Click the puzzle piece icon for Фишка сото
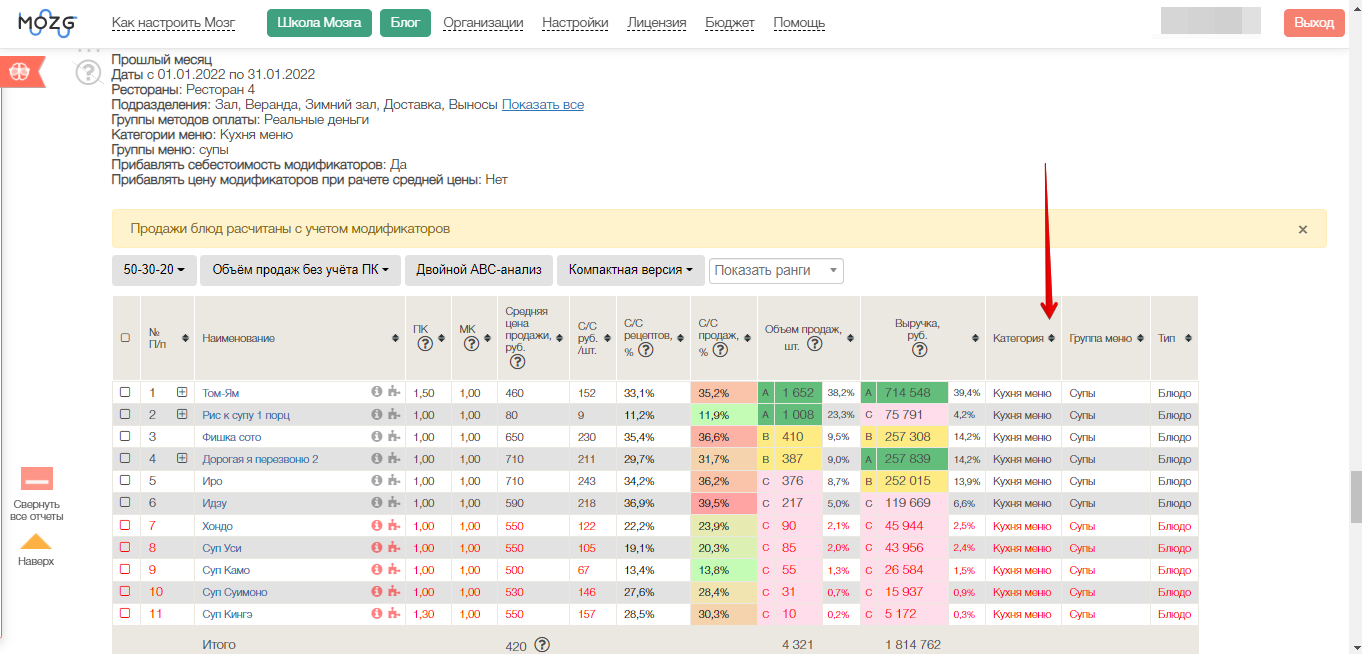Screen dimensions: 1362x654 tap(394, 437)
